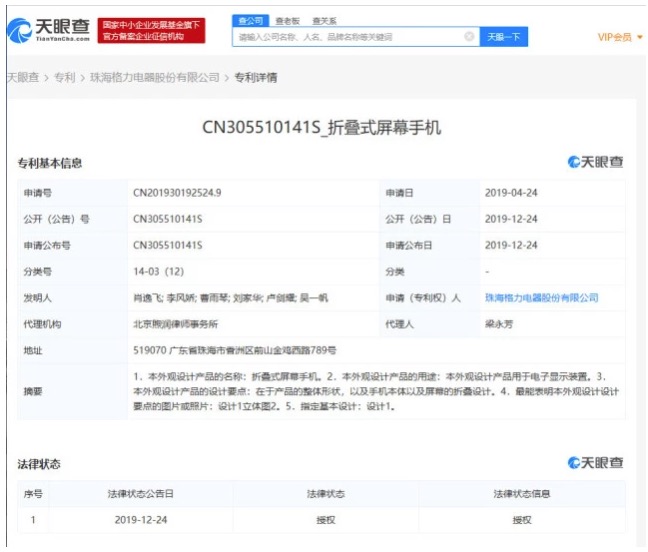Select 授权 under 法律状态 column
This screenshot has height=552, width=648.
[326, 520]
